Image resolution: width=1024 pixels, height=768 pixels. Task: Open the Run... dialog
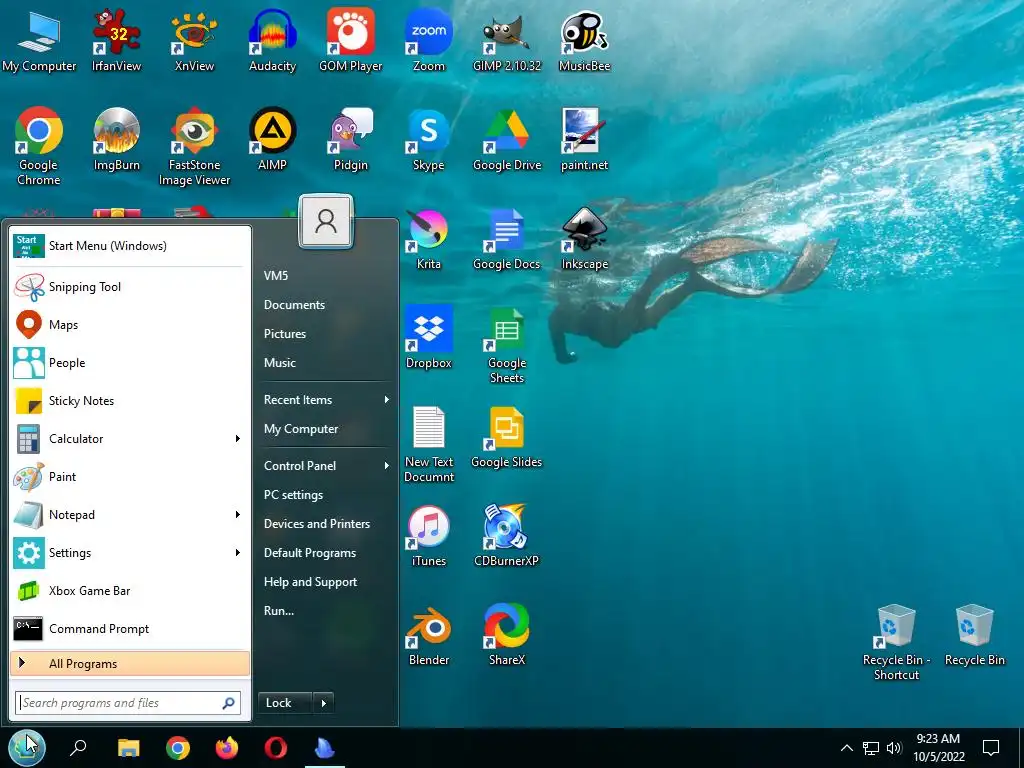(279, 611)
